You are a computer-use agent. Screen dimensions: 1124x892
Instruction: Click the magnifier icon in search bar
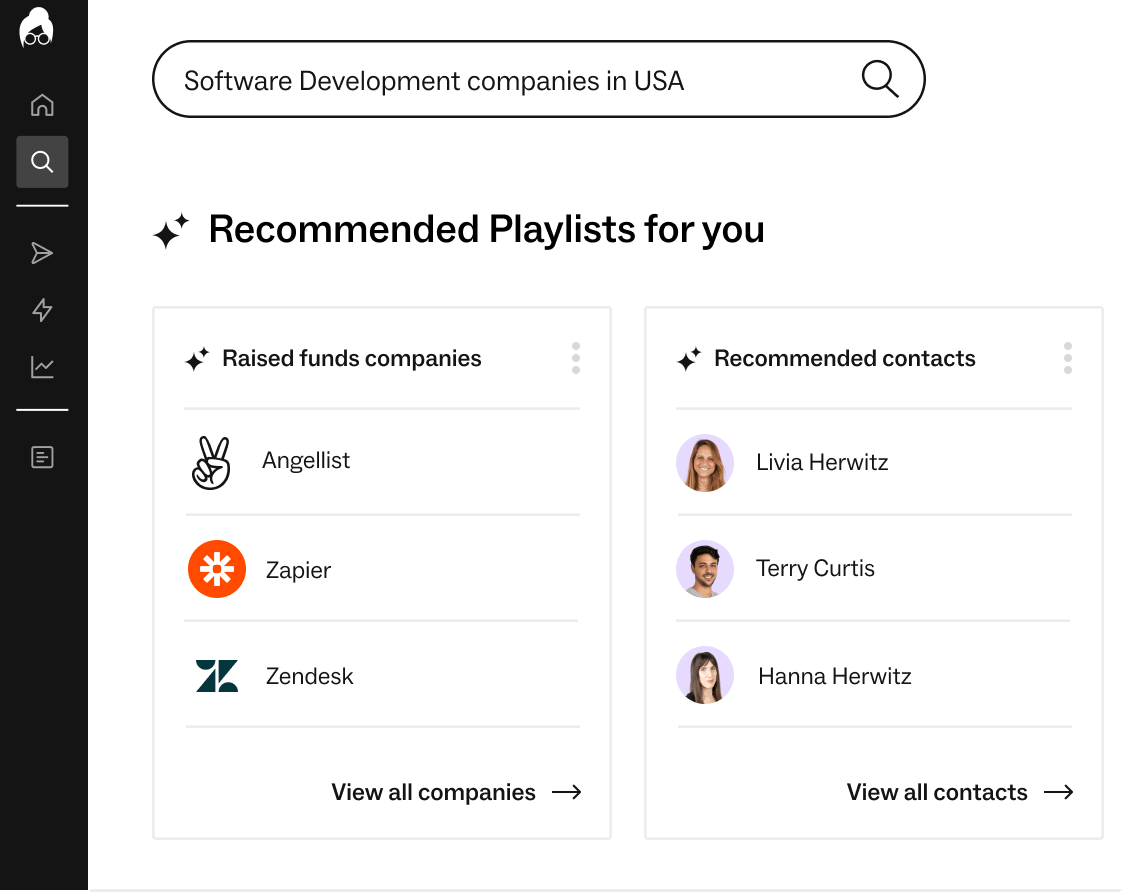point(880,79)
